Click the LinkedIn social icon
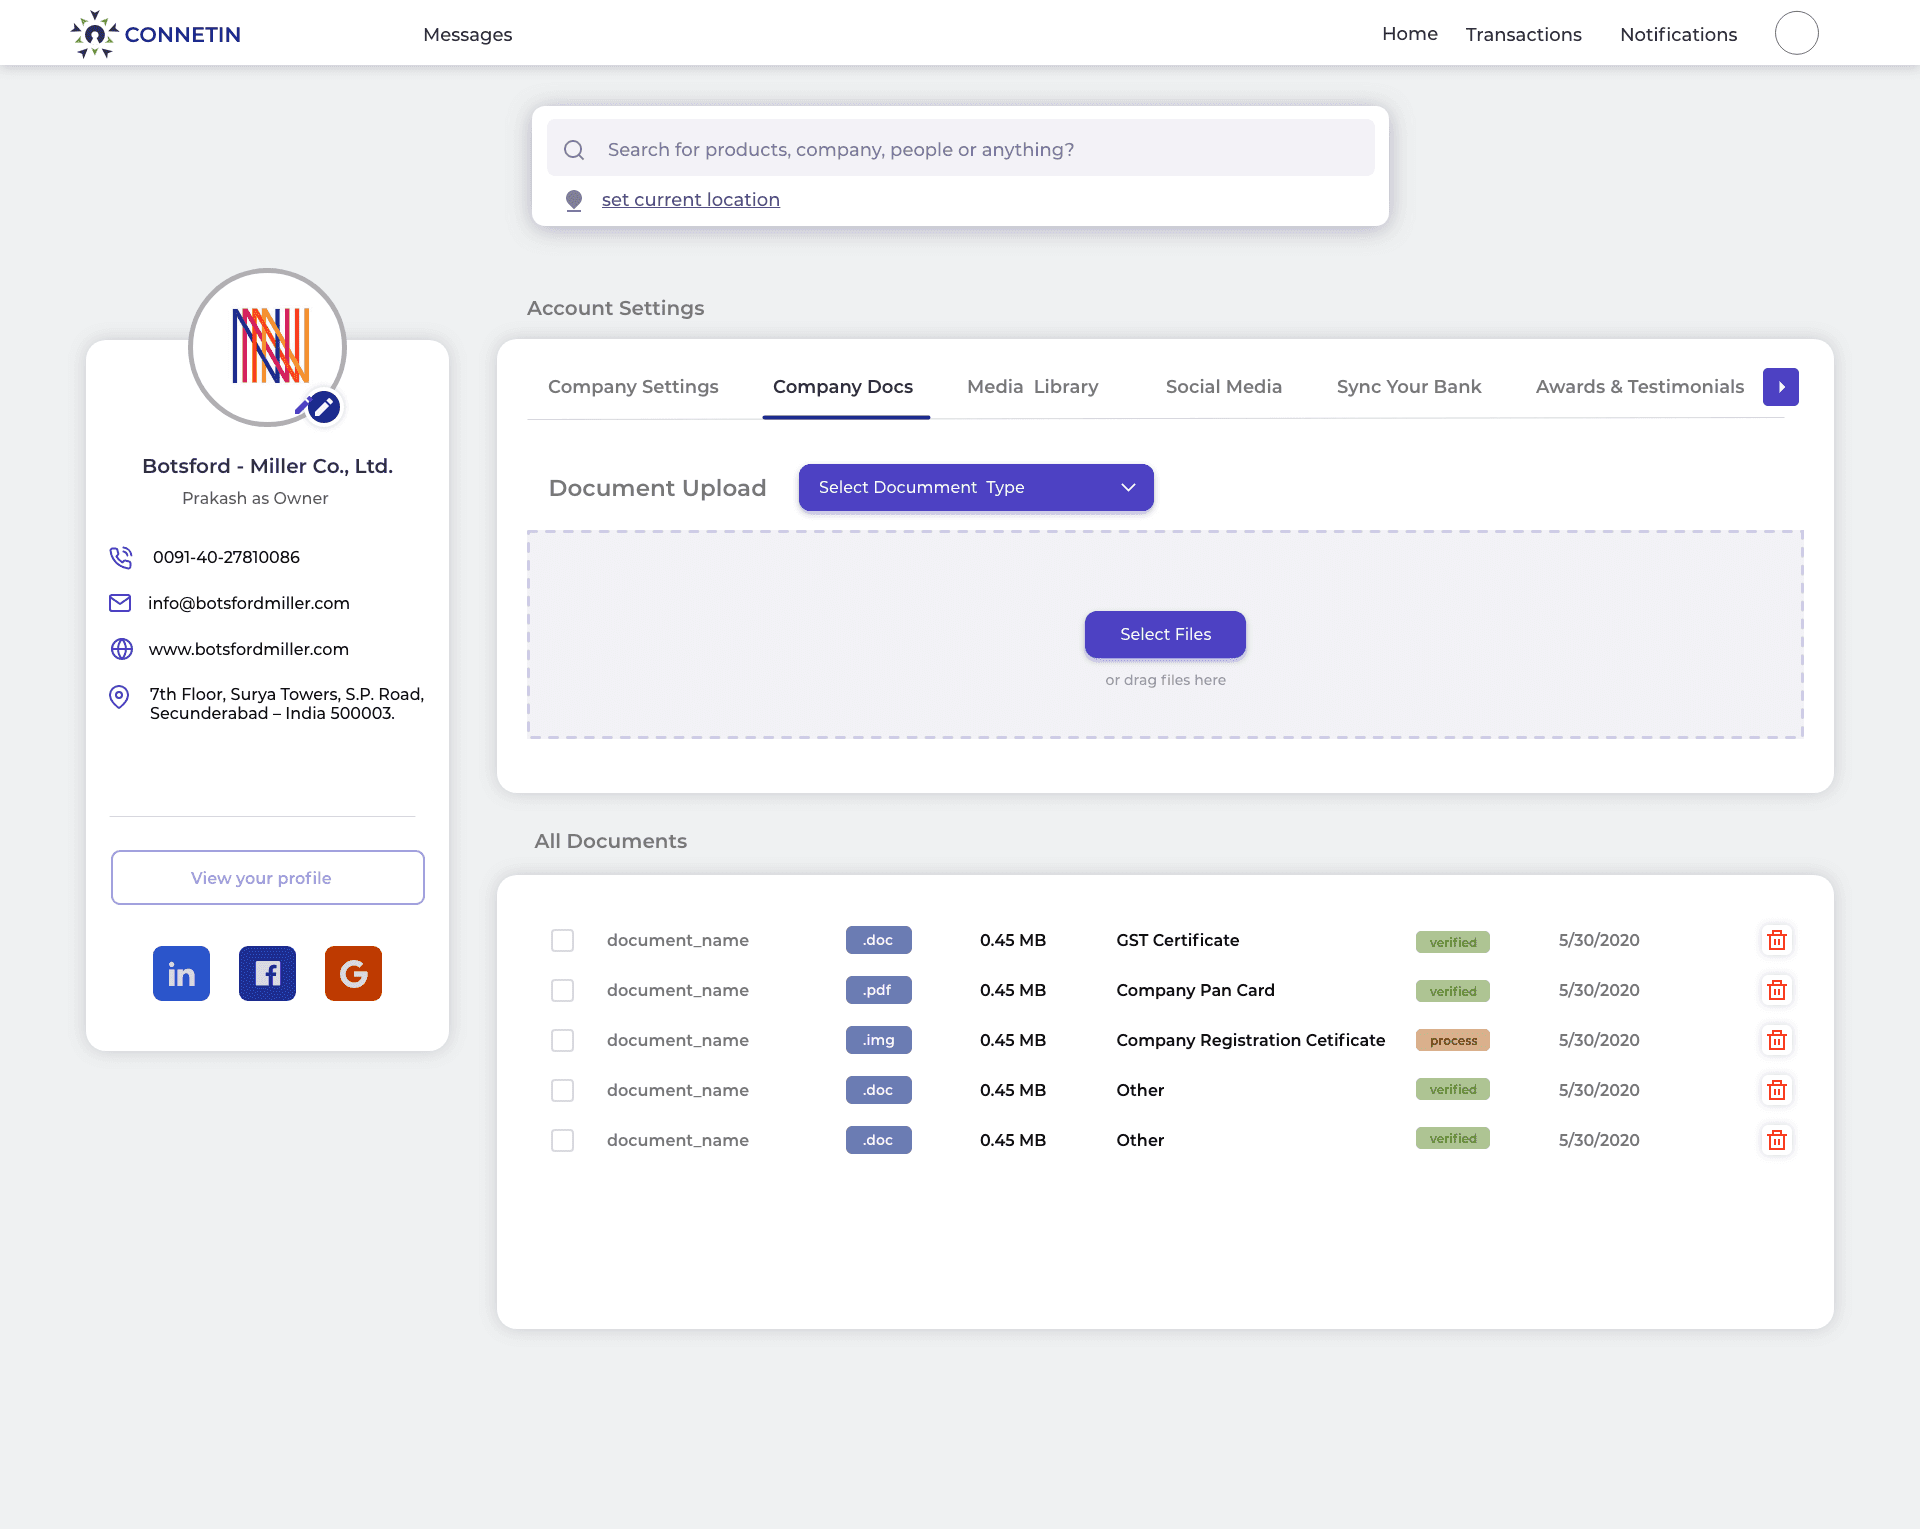Image resolution: width=1920 pixels, height=1529 pixels. click(181, 973)
